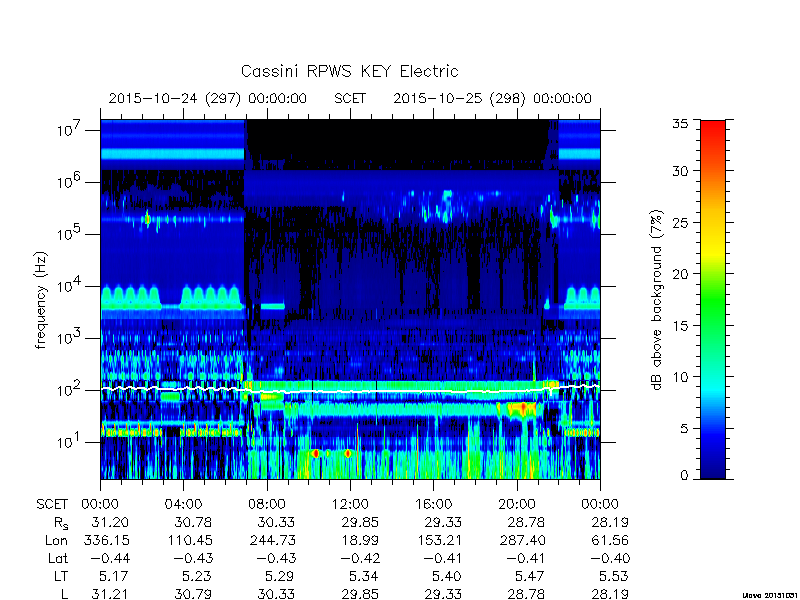Viewport: 800px width, 600px height.
Task: Click the Lon value 61.56
Action: pyautogui.click(x=610, y=540)
